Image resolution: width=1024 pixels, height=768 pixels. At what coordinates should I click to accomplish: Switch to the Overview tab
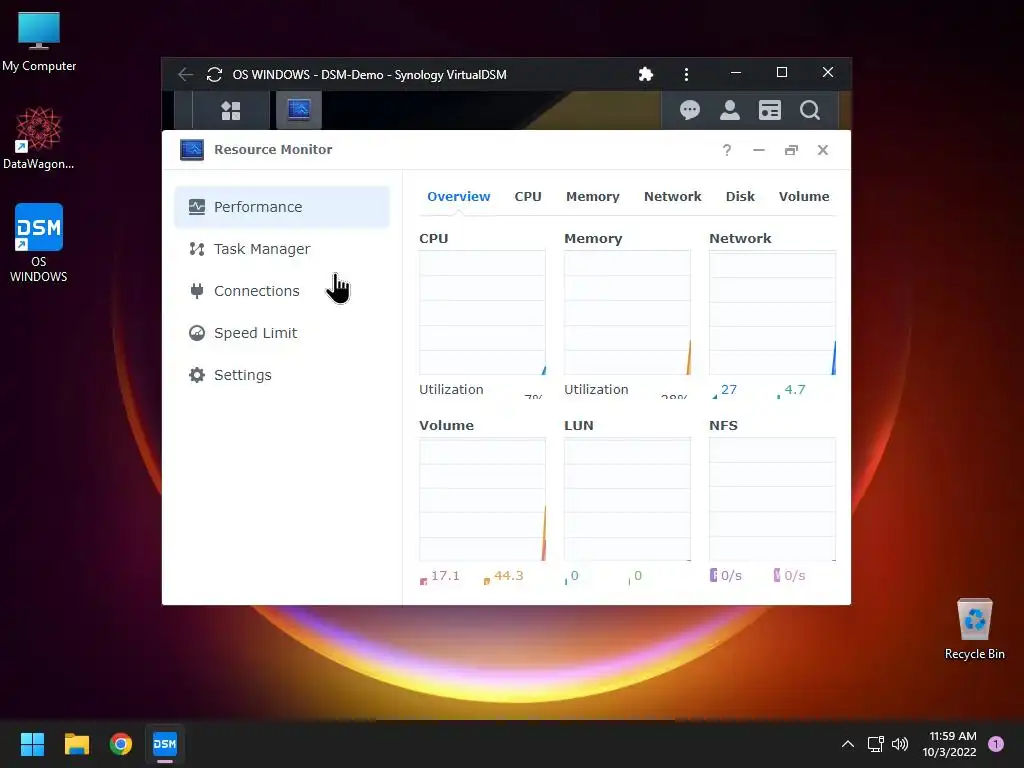coord(458,197)
